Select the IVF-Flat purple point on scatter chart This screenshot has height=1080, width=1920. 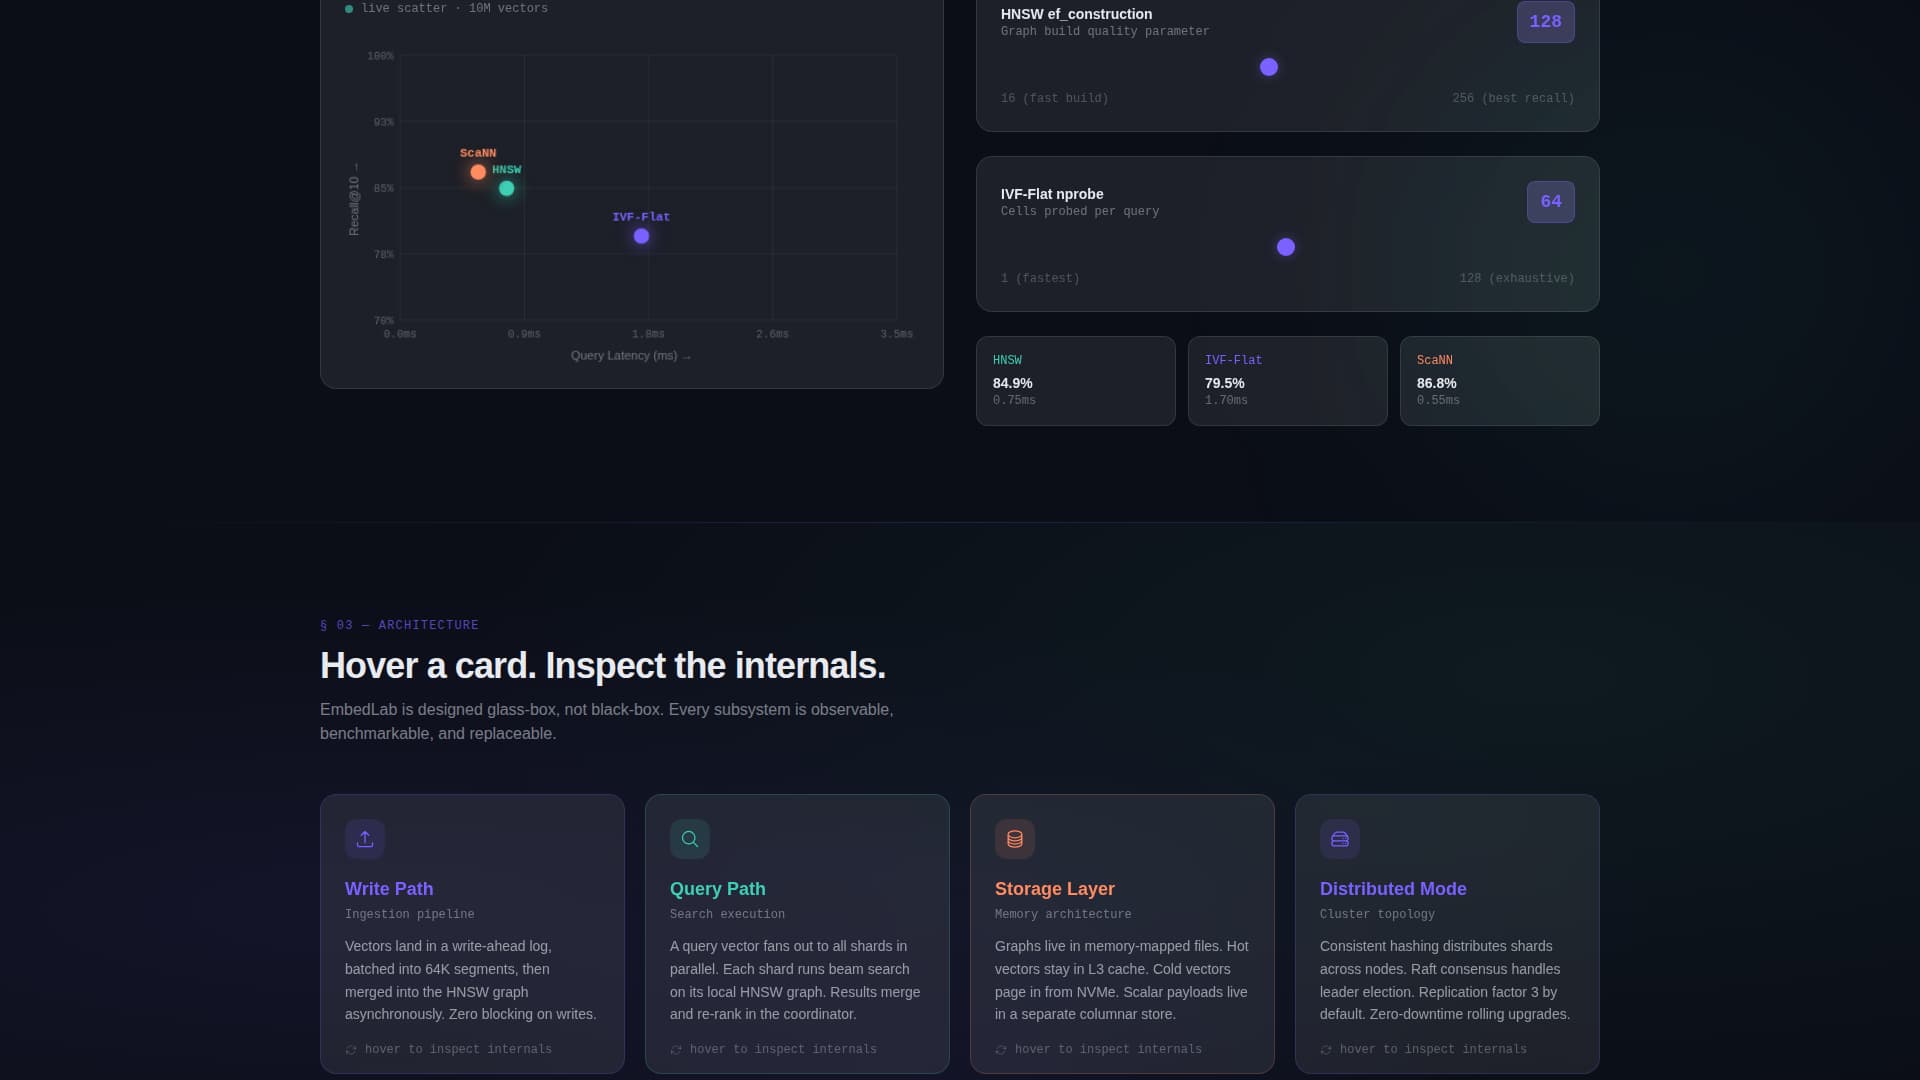(642, 236)
